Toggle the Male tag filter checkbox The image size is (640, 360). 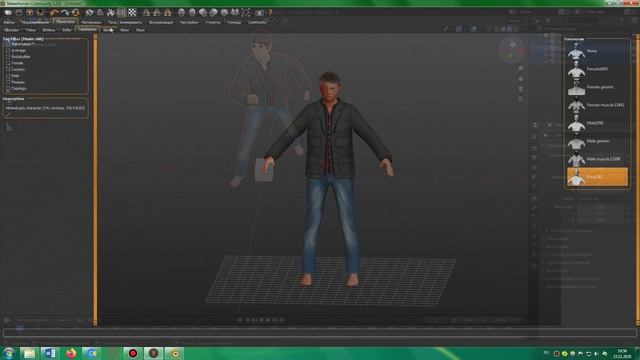pos(8,76)
